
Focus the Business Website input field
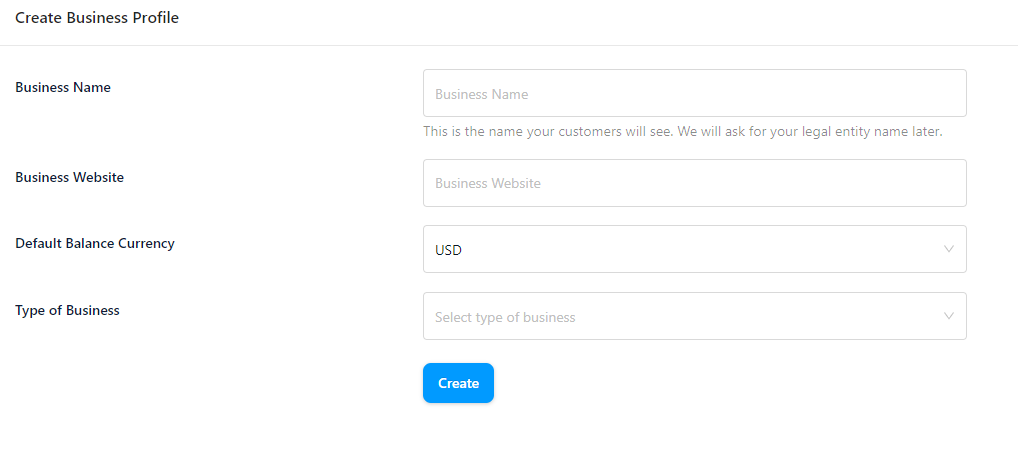pos(695,183)
